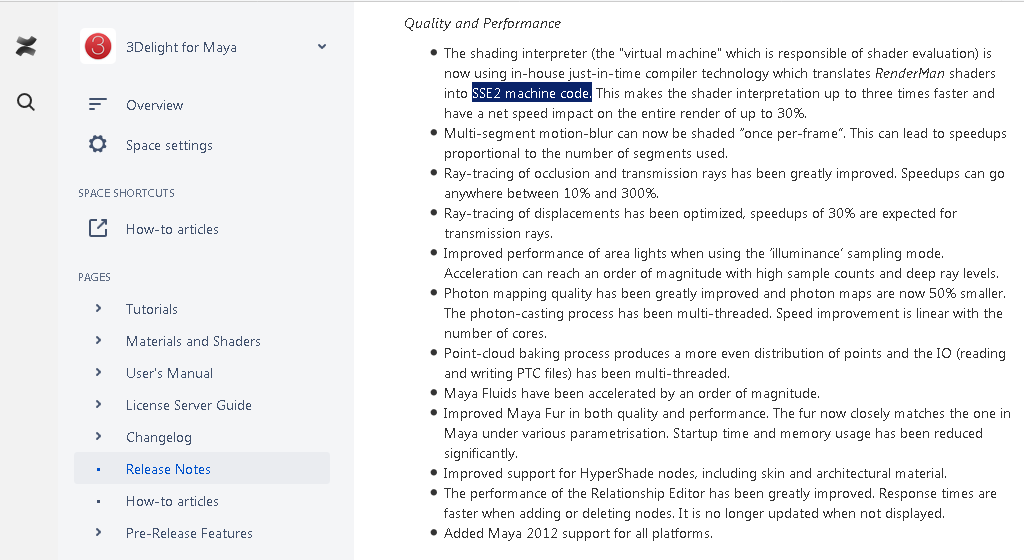Go to Space settings
1024x560 pixels.
click(169, 145)
